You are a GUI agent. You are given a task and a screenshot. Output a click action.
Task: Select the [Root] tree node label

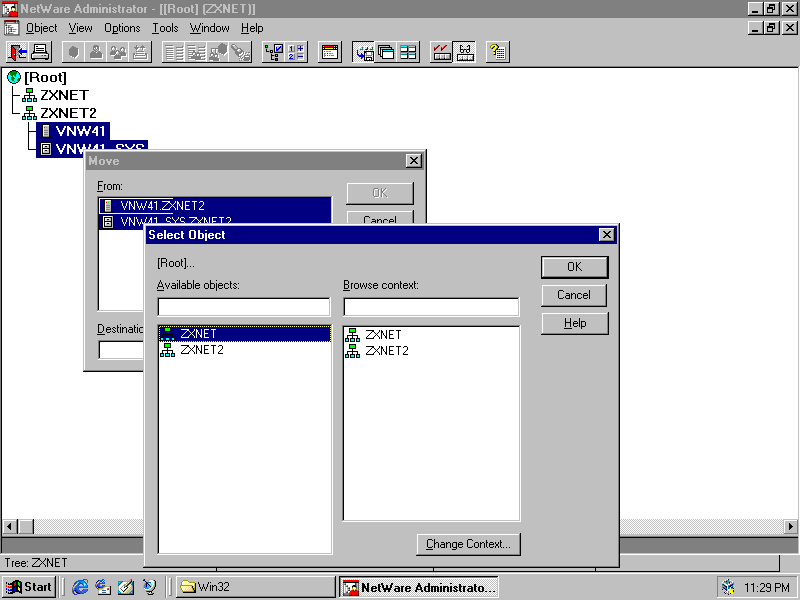coord(45,77)
